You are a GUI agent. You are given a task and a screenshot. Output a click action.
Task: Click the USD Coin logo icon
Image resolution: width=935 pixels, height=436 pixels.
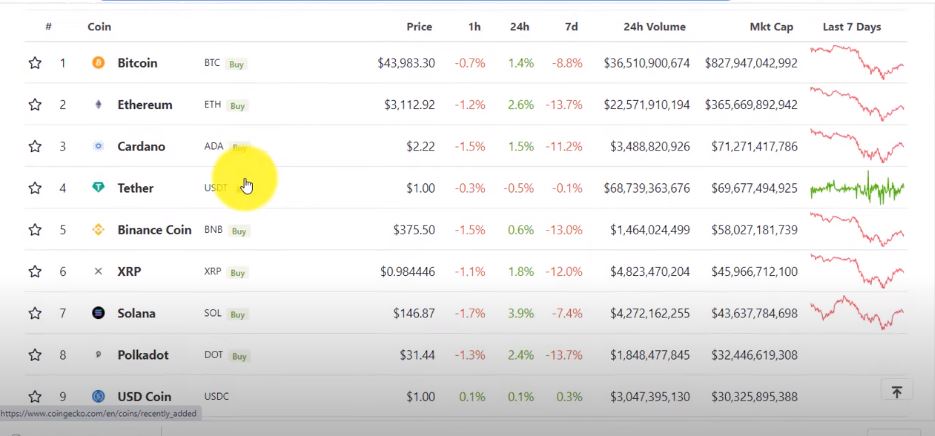coord(98,396)
